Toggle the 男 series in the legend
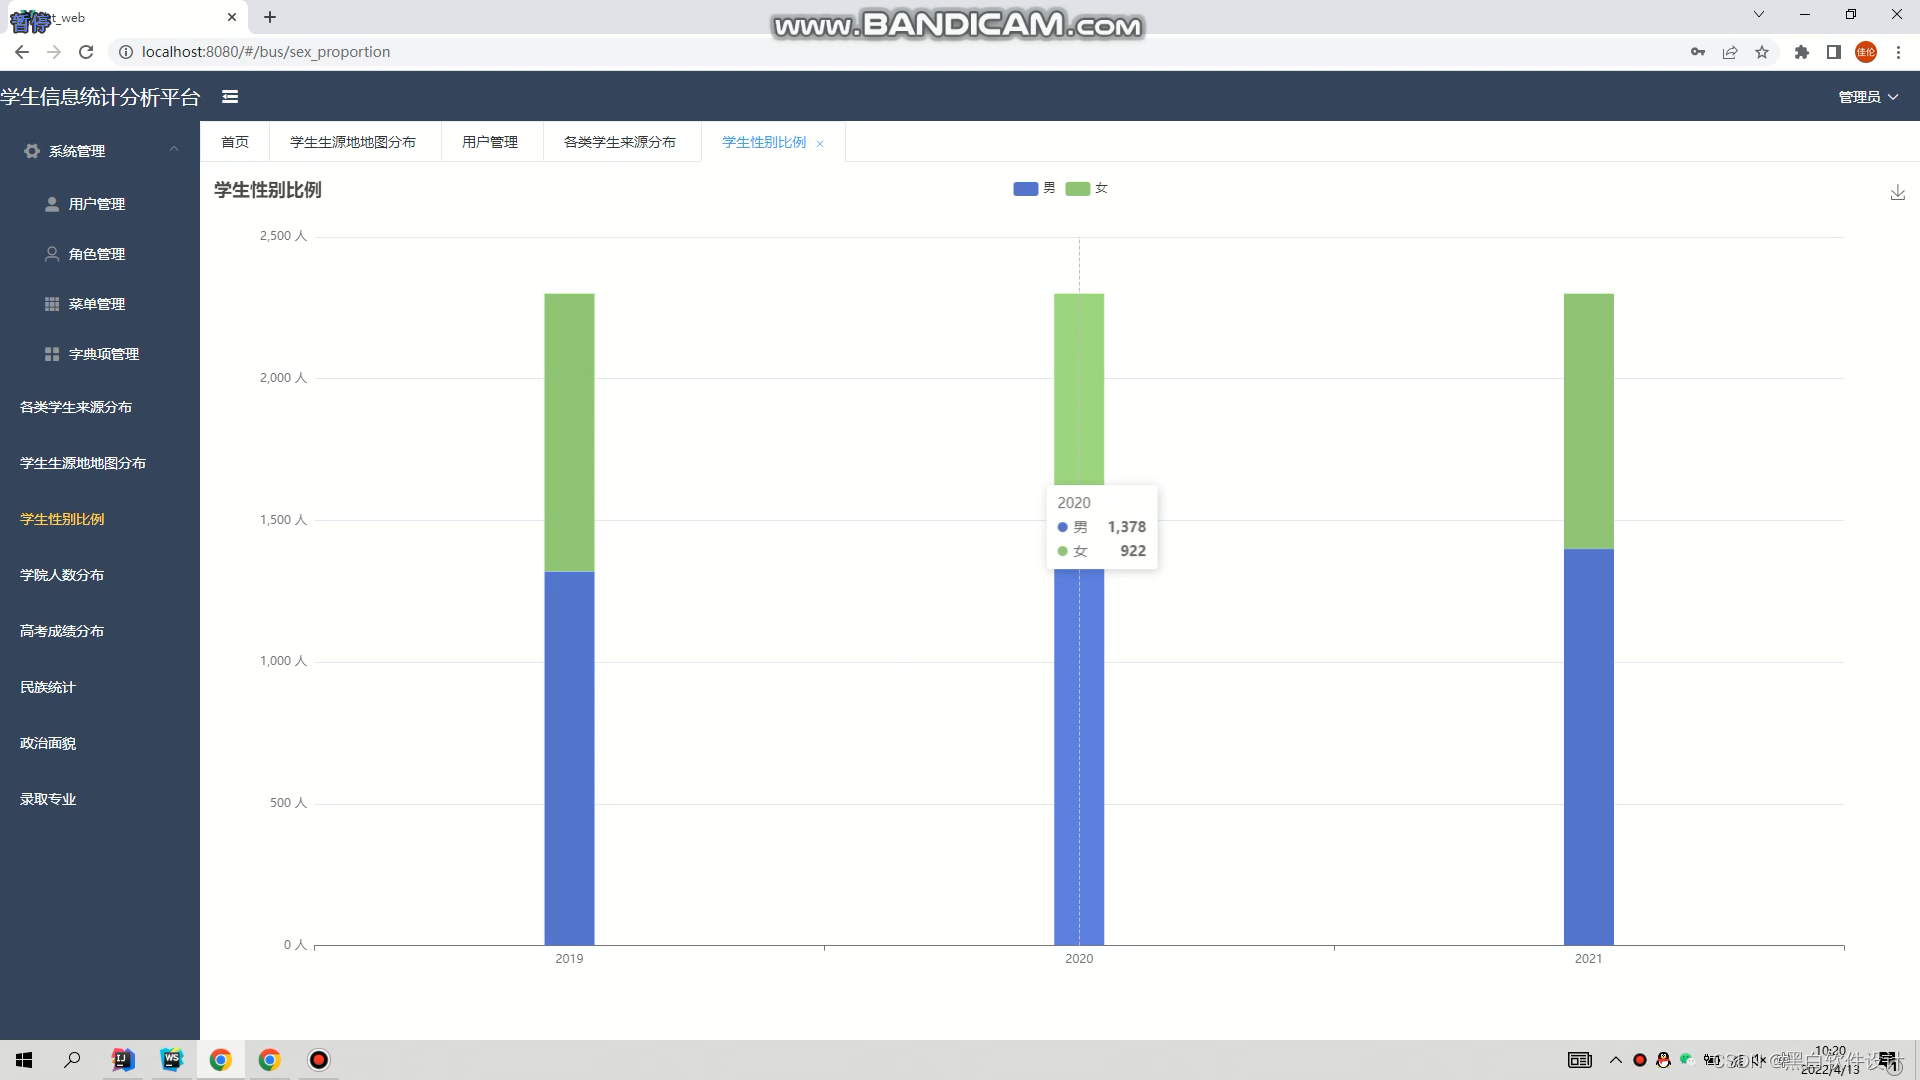 1034,188
